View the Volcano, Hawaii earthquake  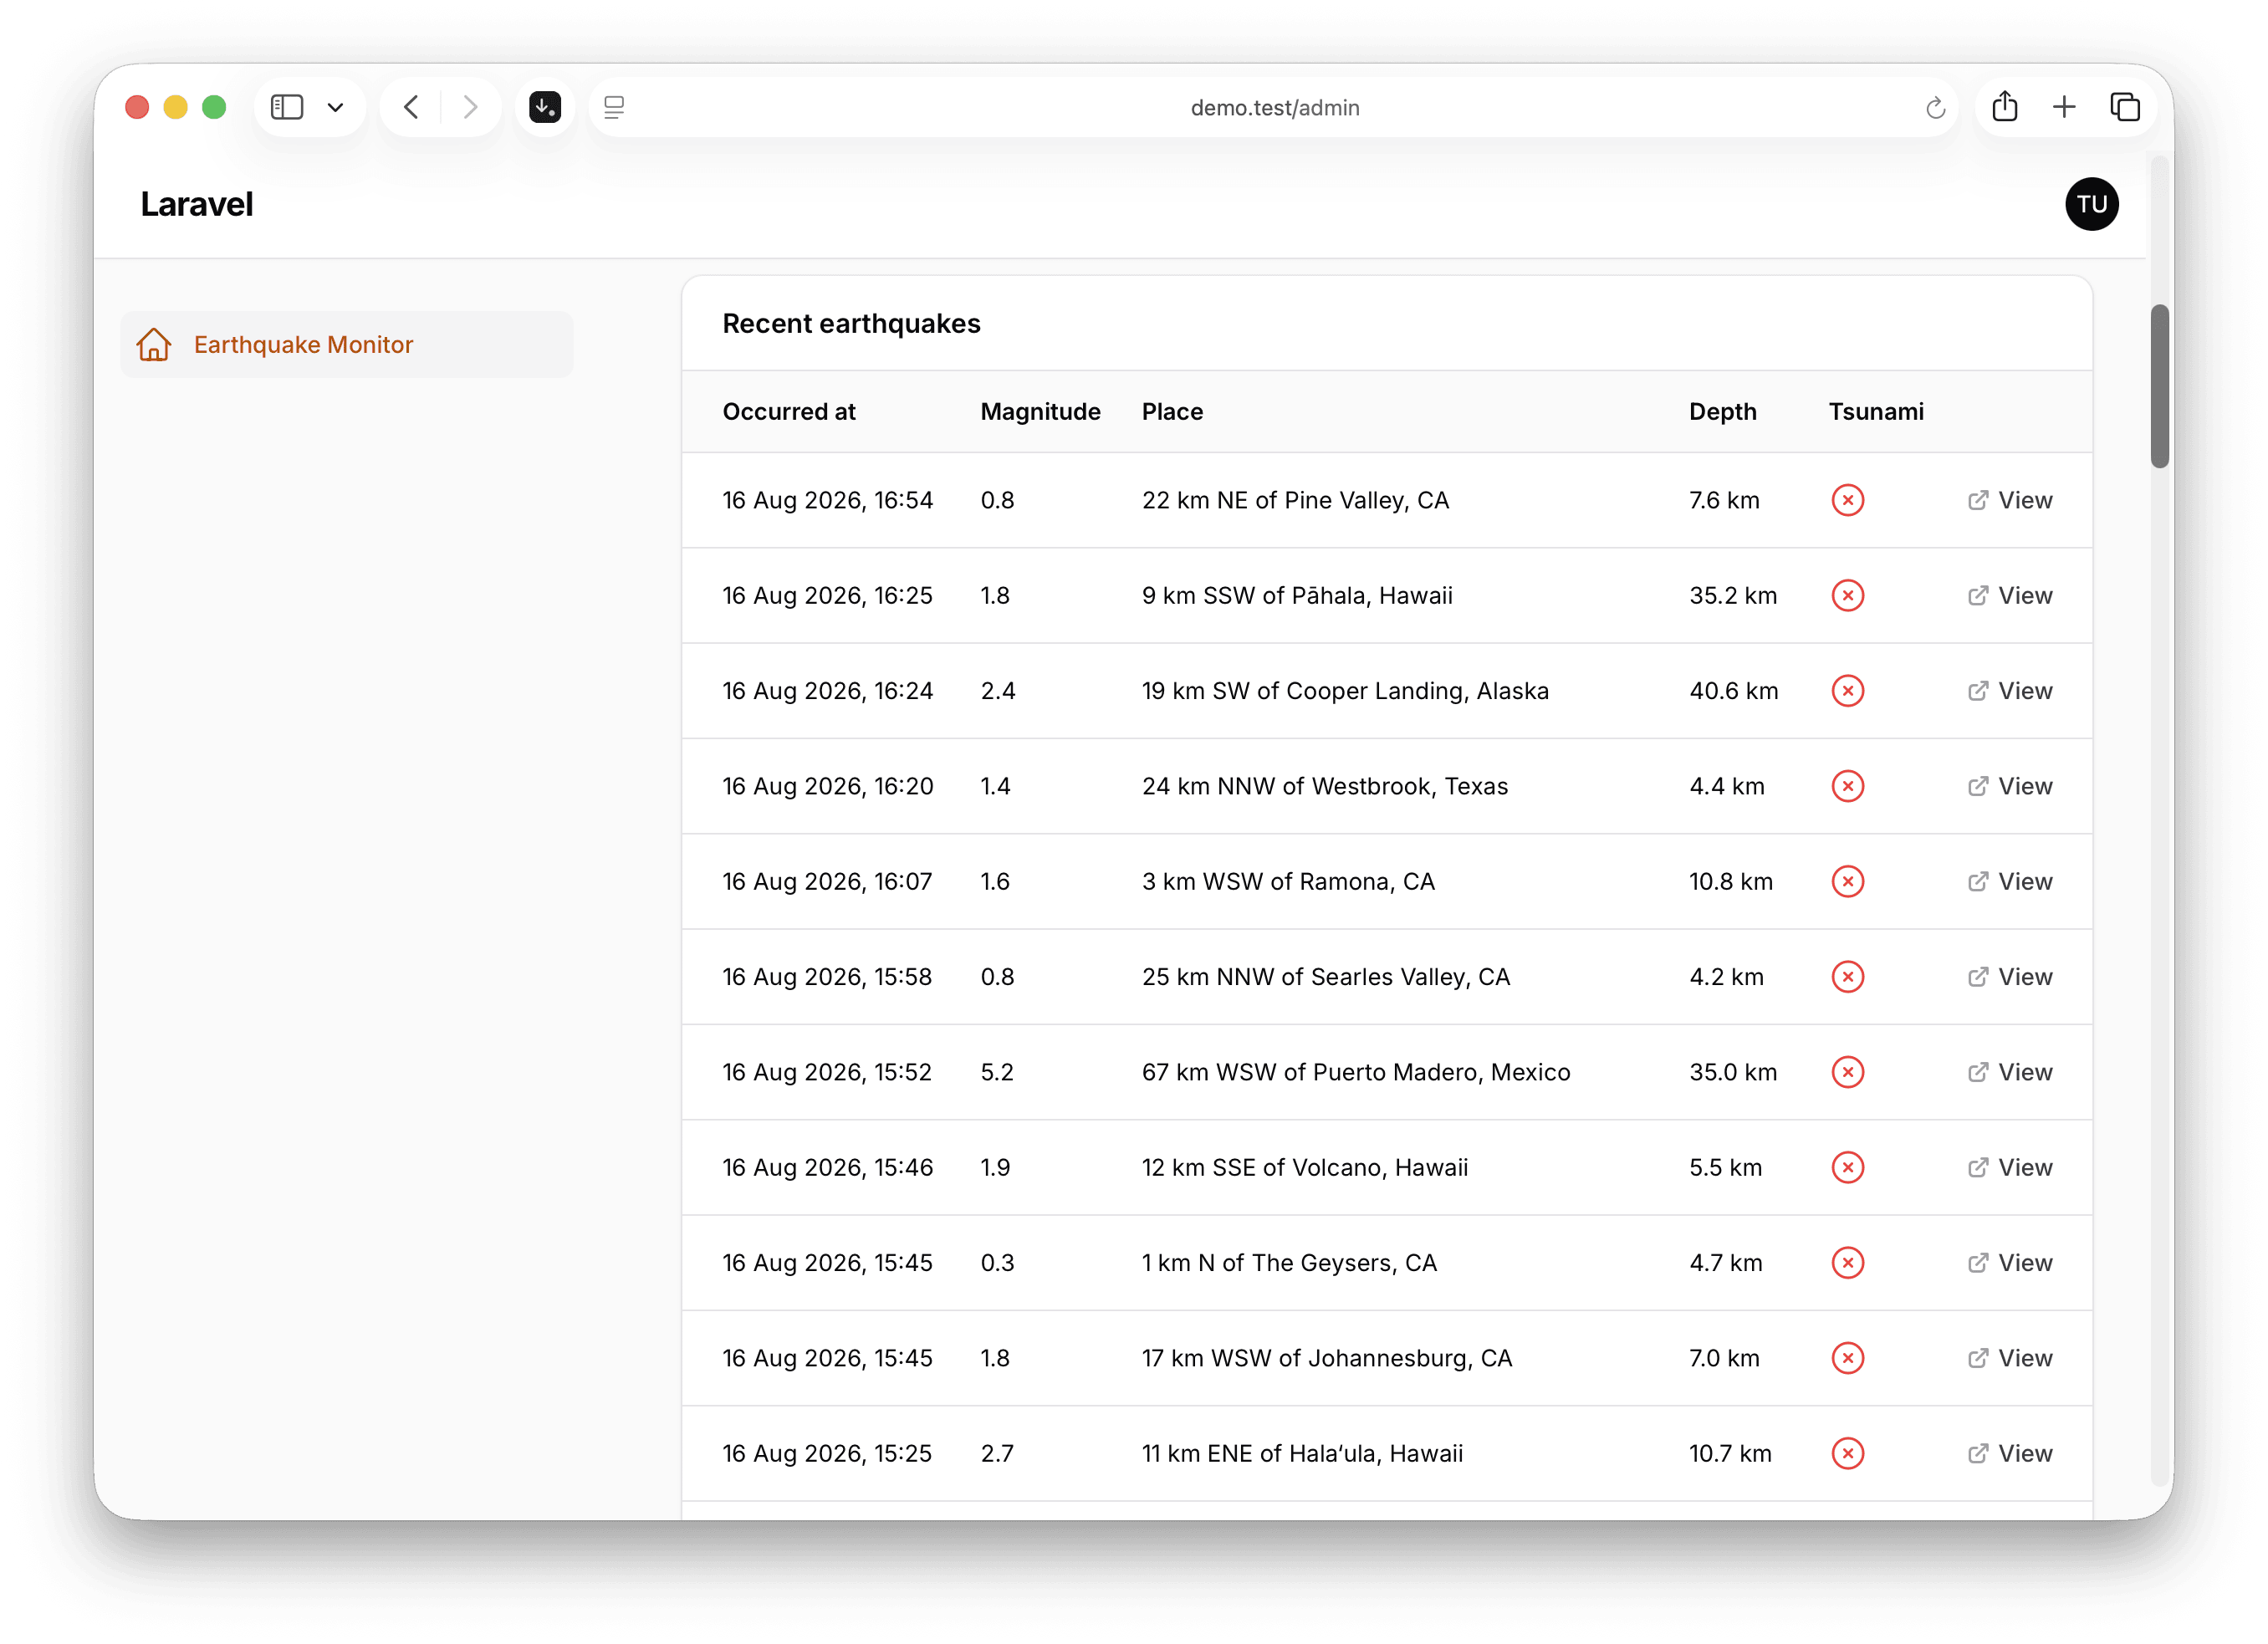pos(2010,1168)
